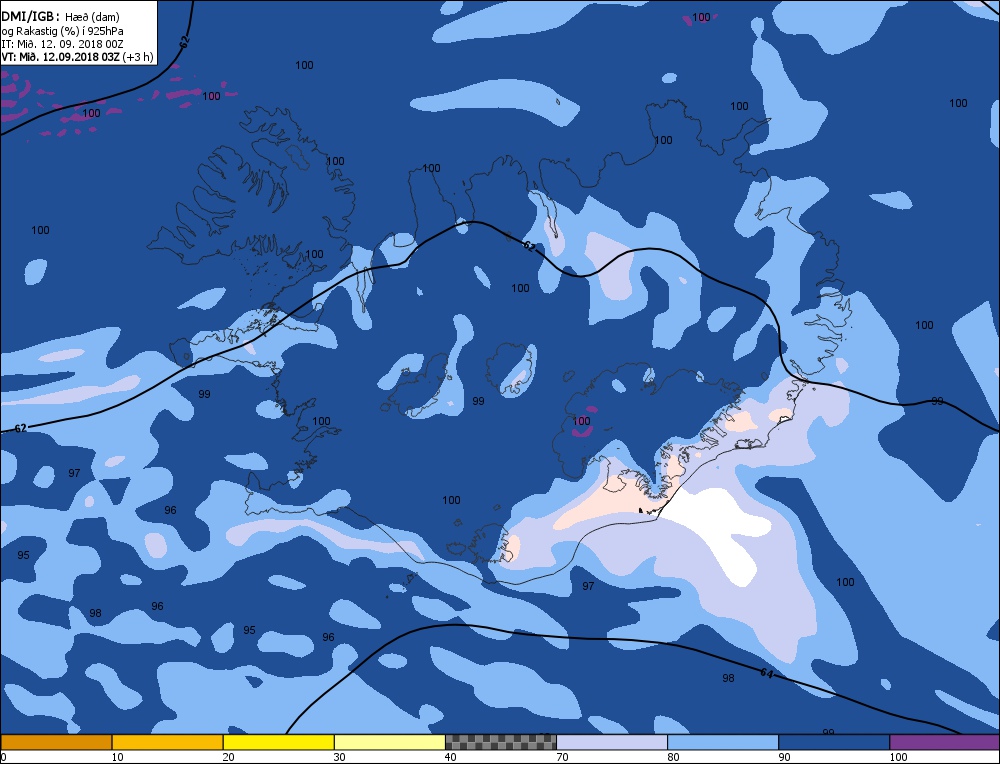This screenshot has width=1000, height=764.
Task: Click the purple legend swatch above 100
Action: point(945,742)
